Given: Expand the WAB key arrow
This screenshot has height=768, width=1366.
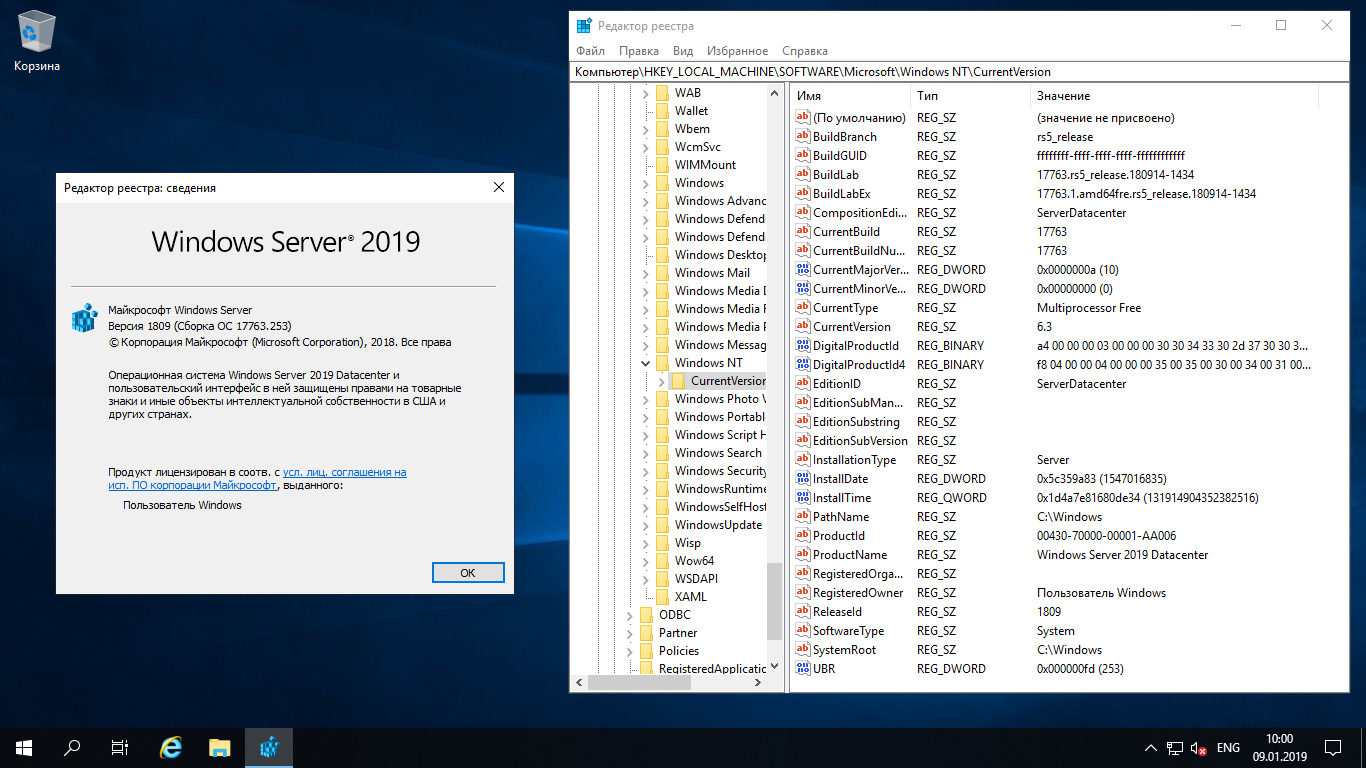Looking at the screenshot, I should (645, 93).
